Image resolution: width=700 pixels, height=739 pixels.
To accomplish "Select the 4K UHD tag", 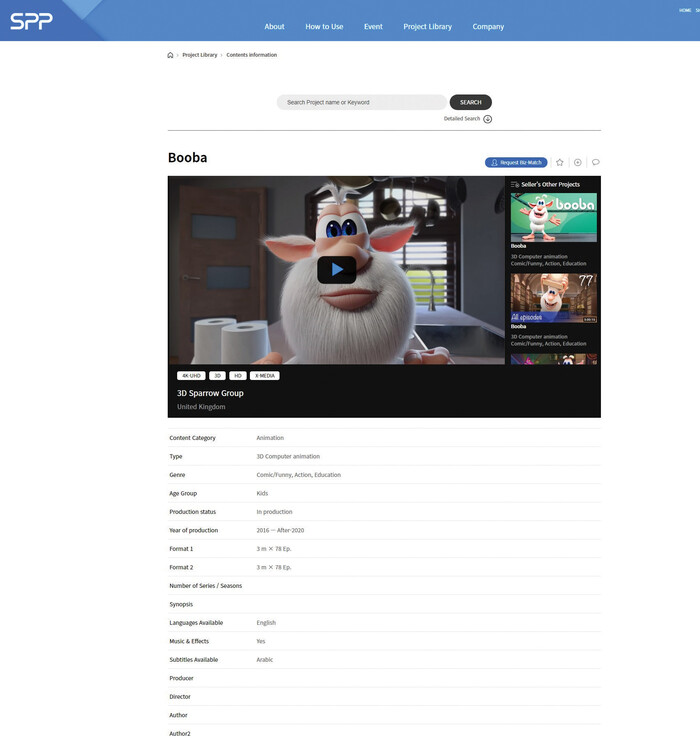I will point(191,376).
